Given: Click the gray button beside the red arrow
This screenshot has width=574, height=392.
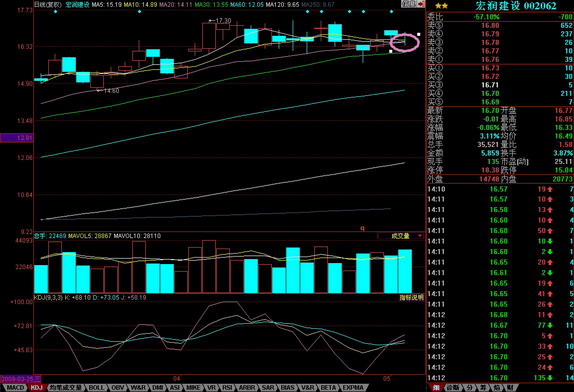Looking at the screenshot, I should point(409,4).
